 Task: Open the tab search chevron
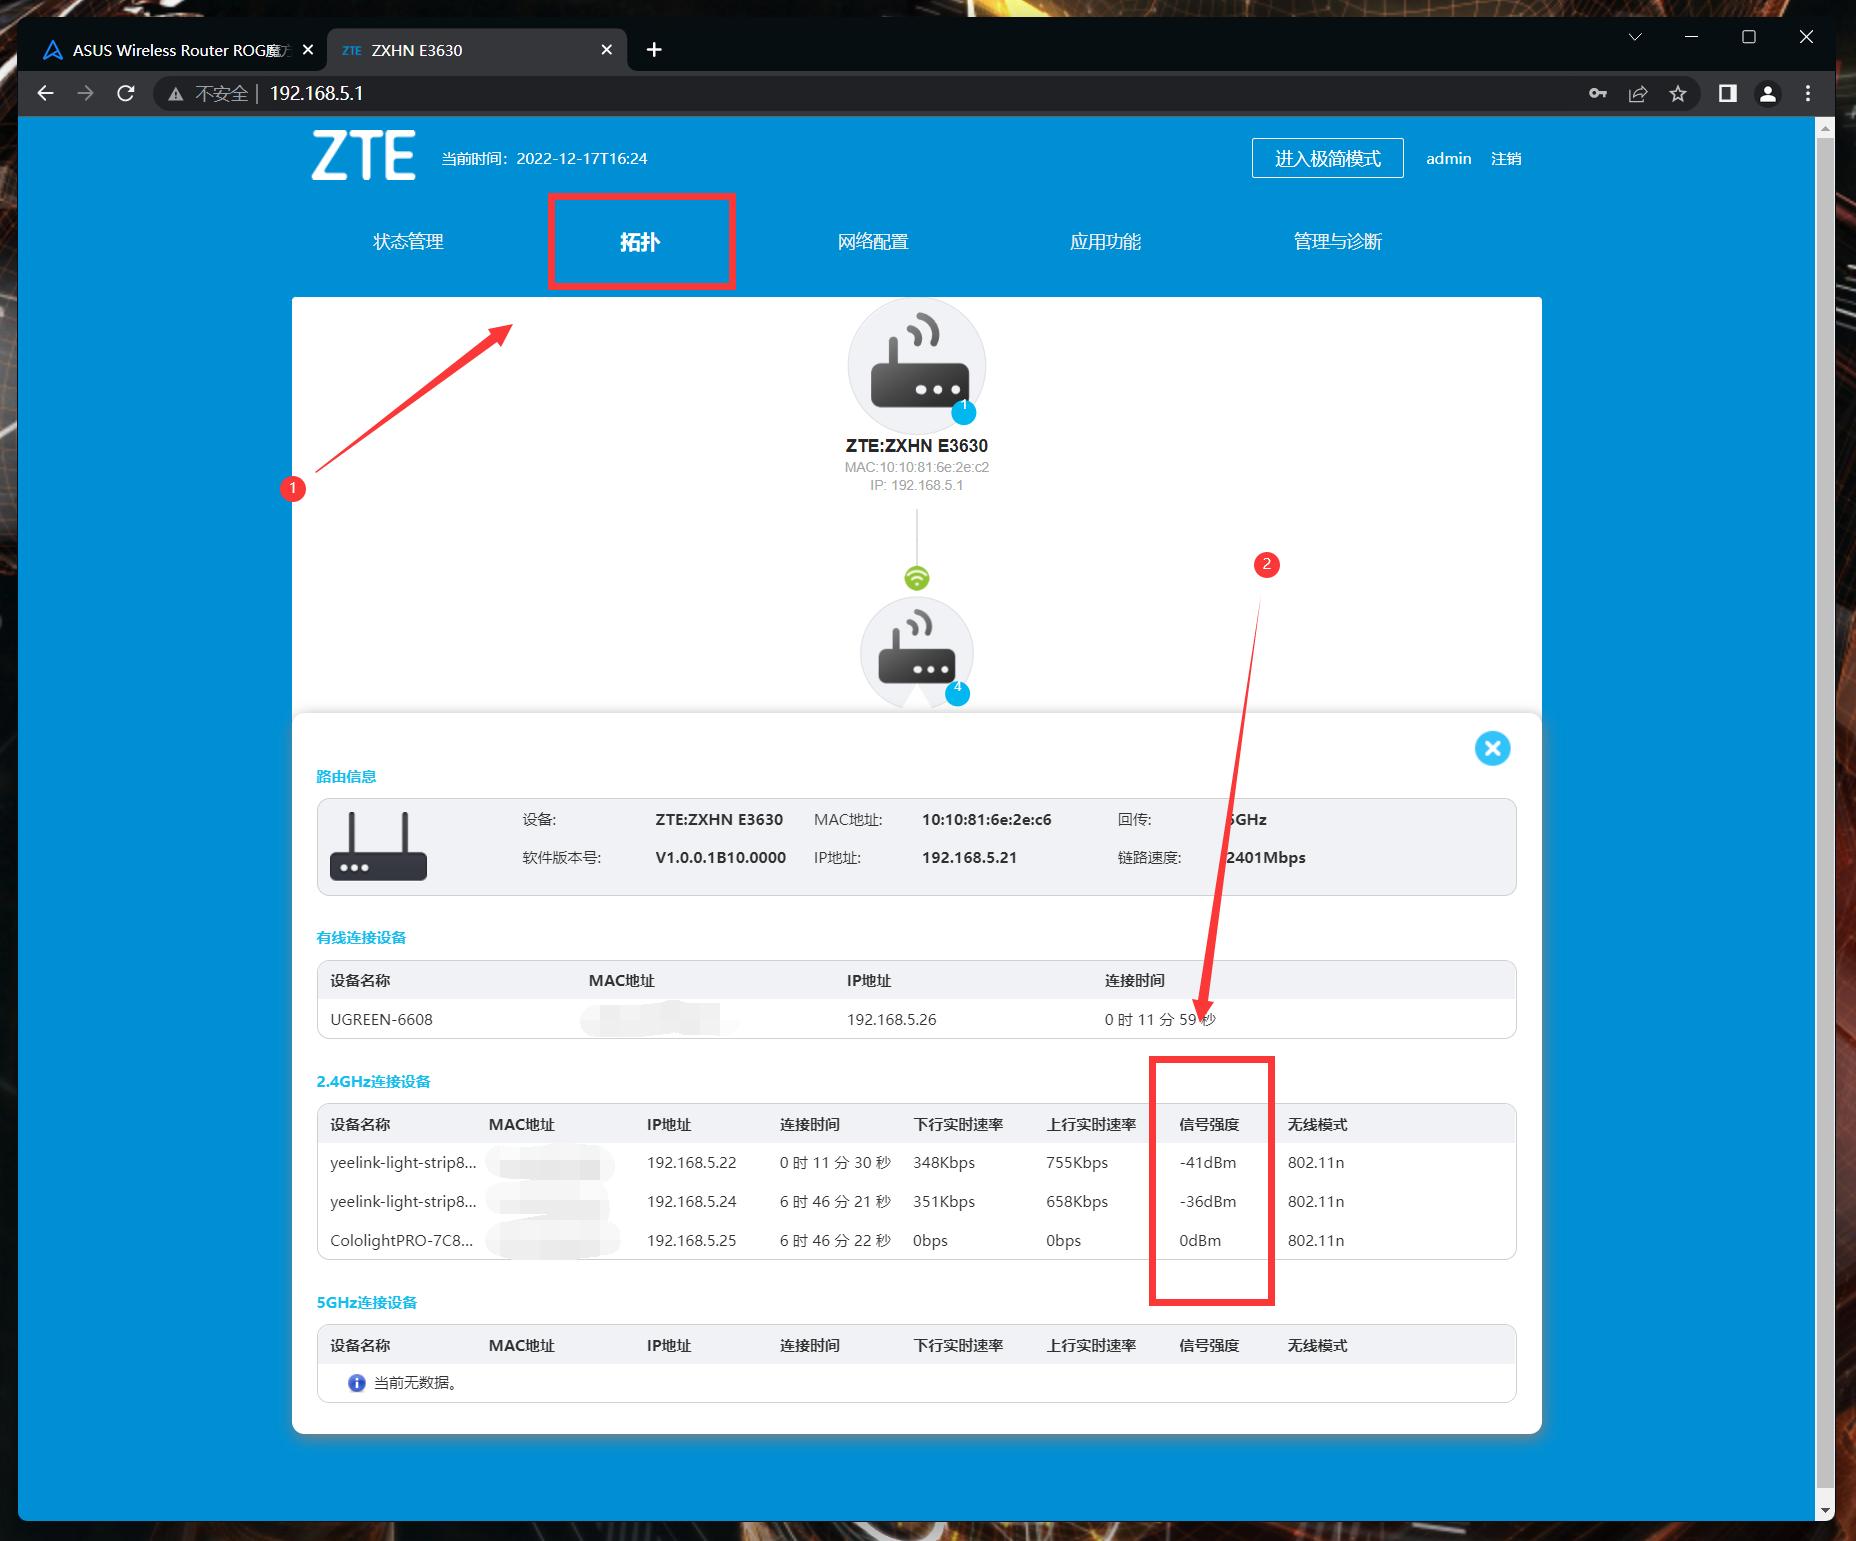click(1635, 37)
